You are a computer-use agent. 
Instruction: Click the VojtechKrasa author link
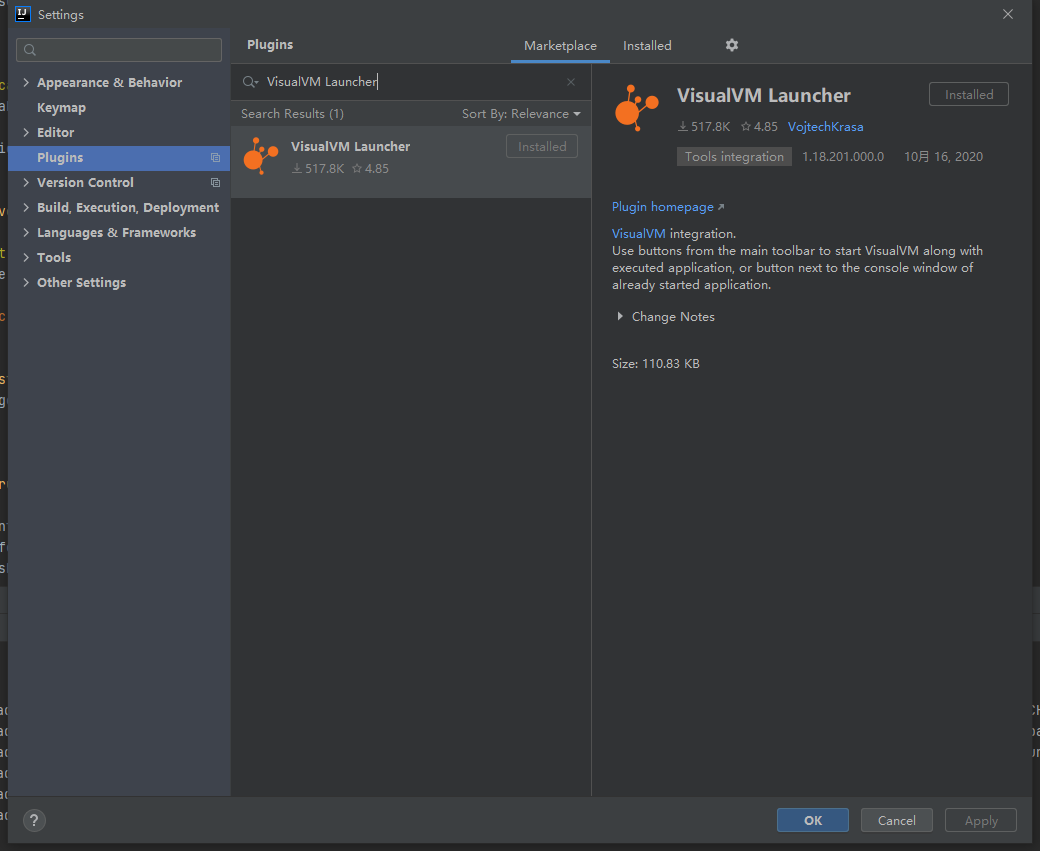point(825,126)
